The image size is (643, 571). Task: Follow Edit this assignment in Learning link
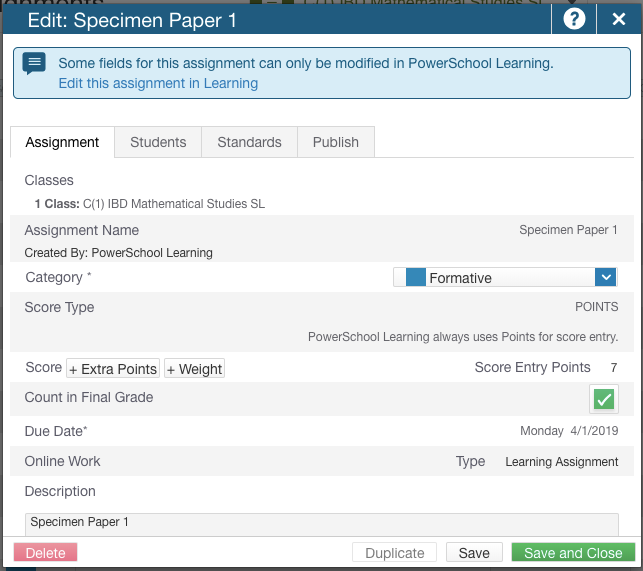[x=158, y=83]
